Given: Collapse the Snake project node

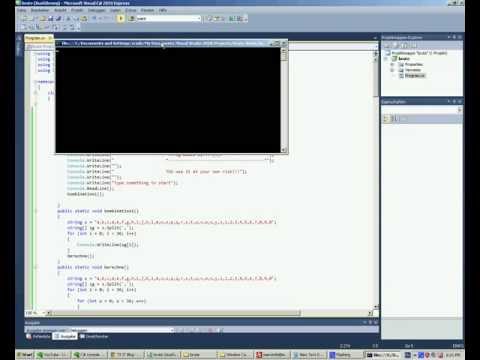Looking at the screenshot, I should click(x=386, y=59).
